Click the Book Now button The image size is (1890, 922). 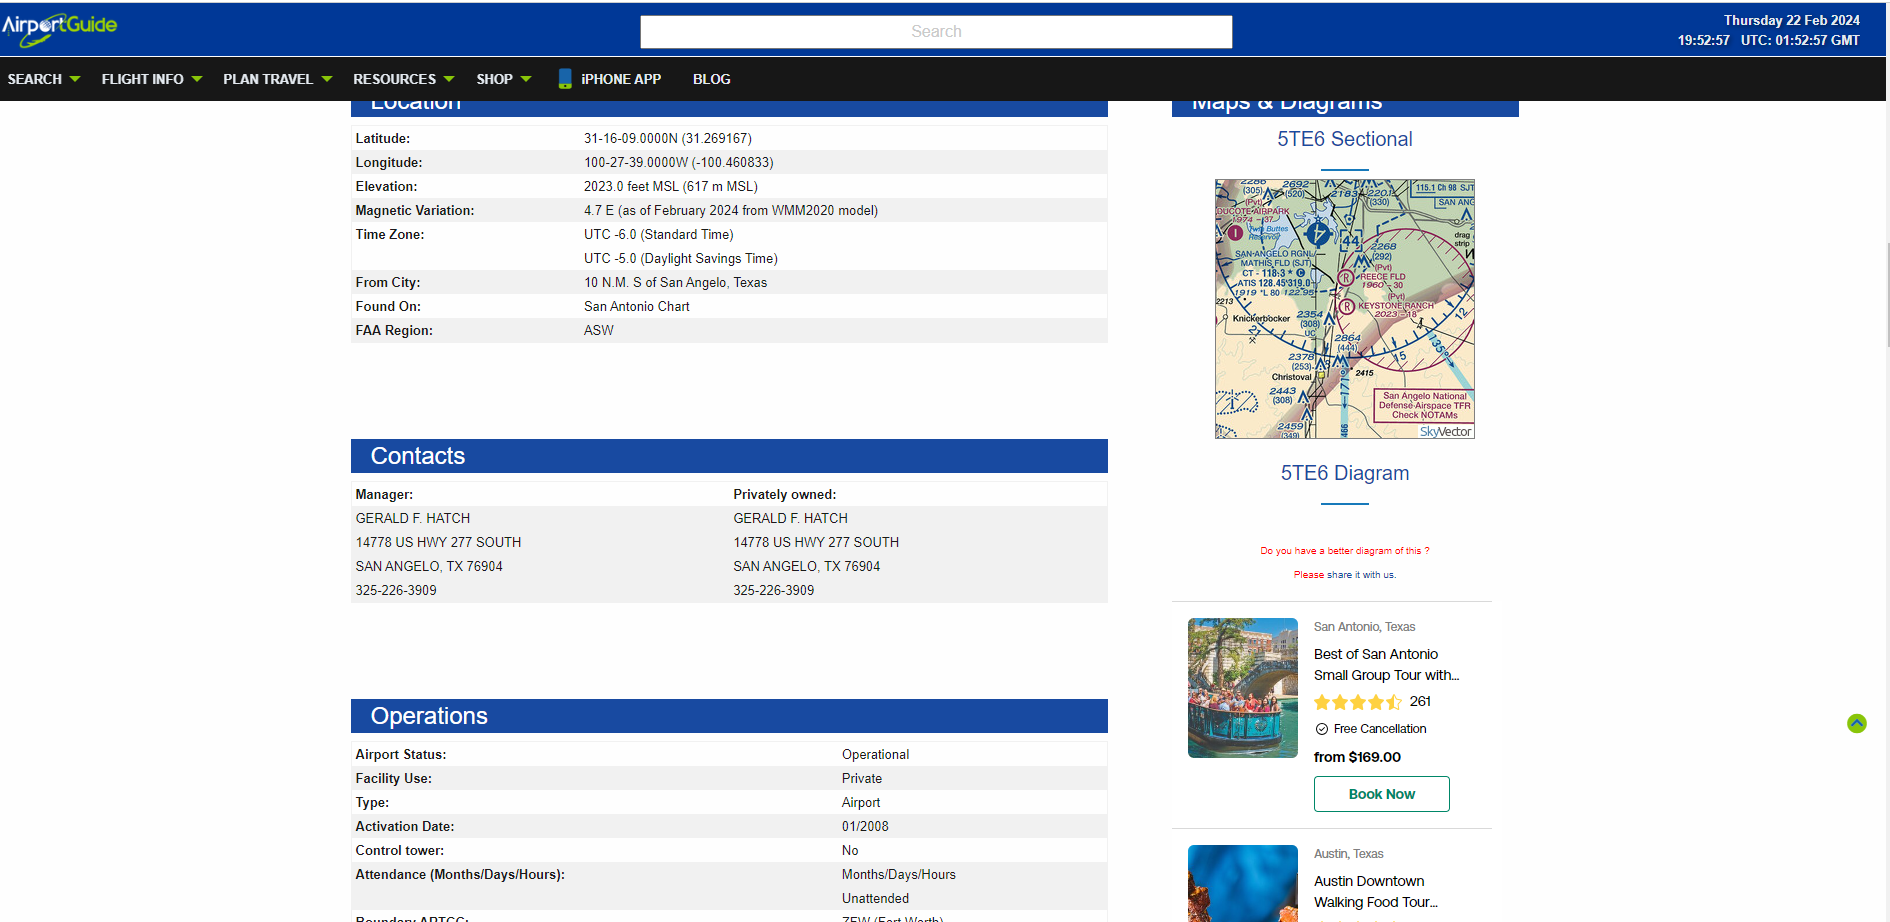1382,794
